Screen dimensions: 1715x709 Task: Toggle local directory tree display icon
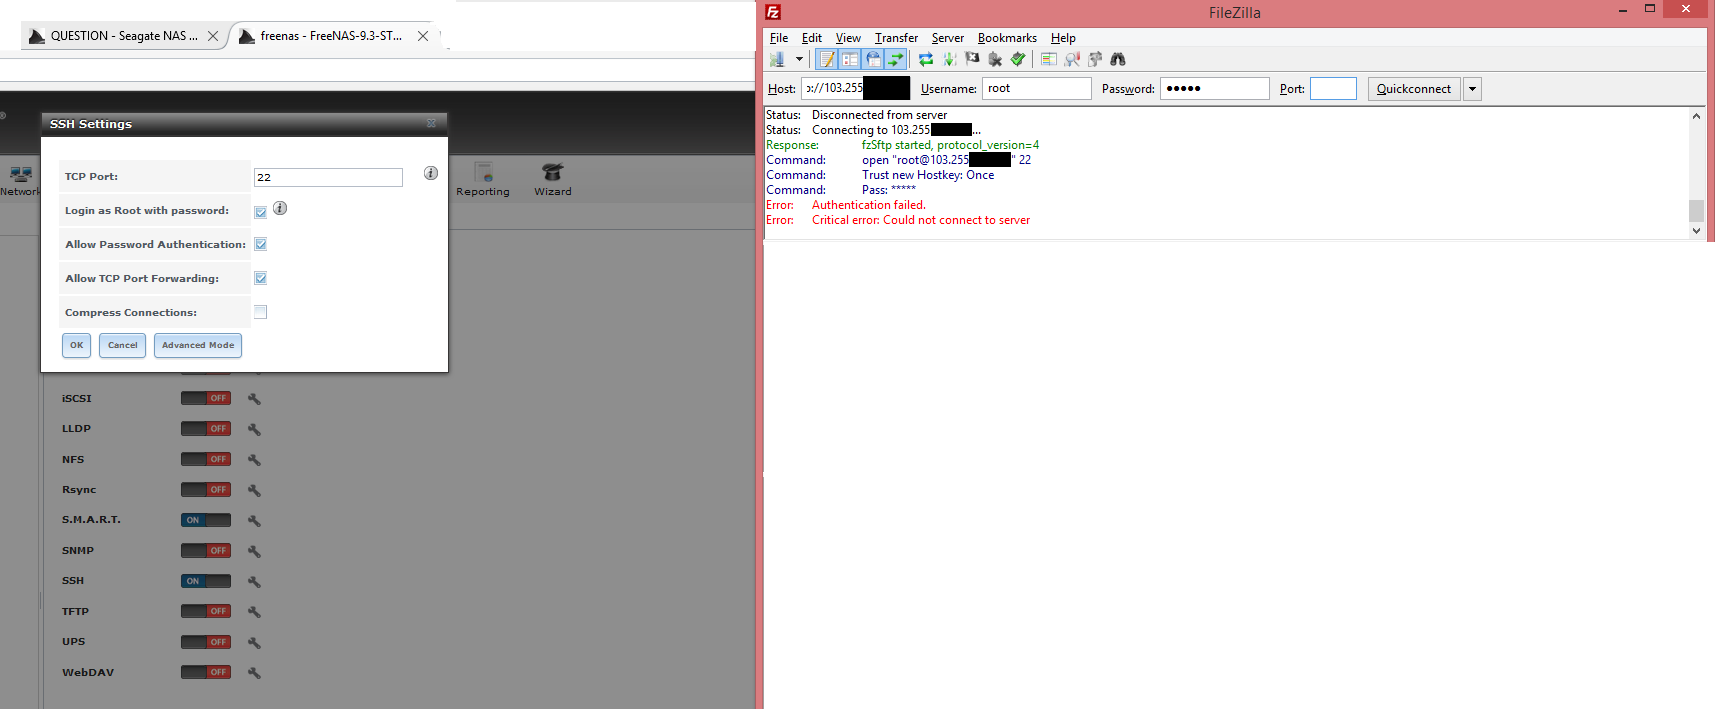click(x=850, y=59)
